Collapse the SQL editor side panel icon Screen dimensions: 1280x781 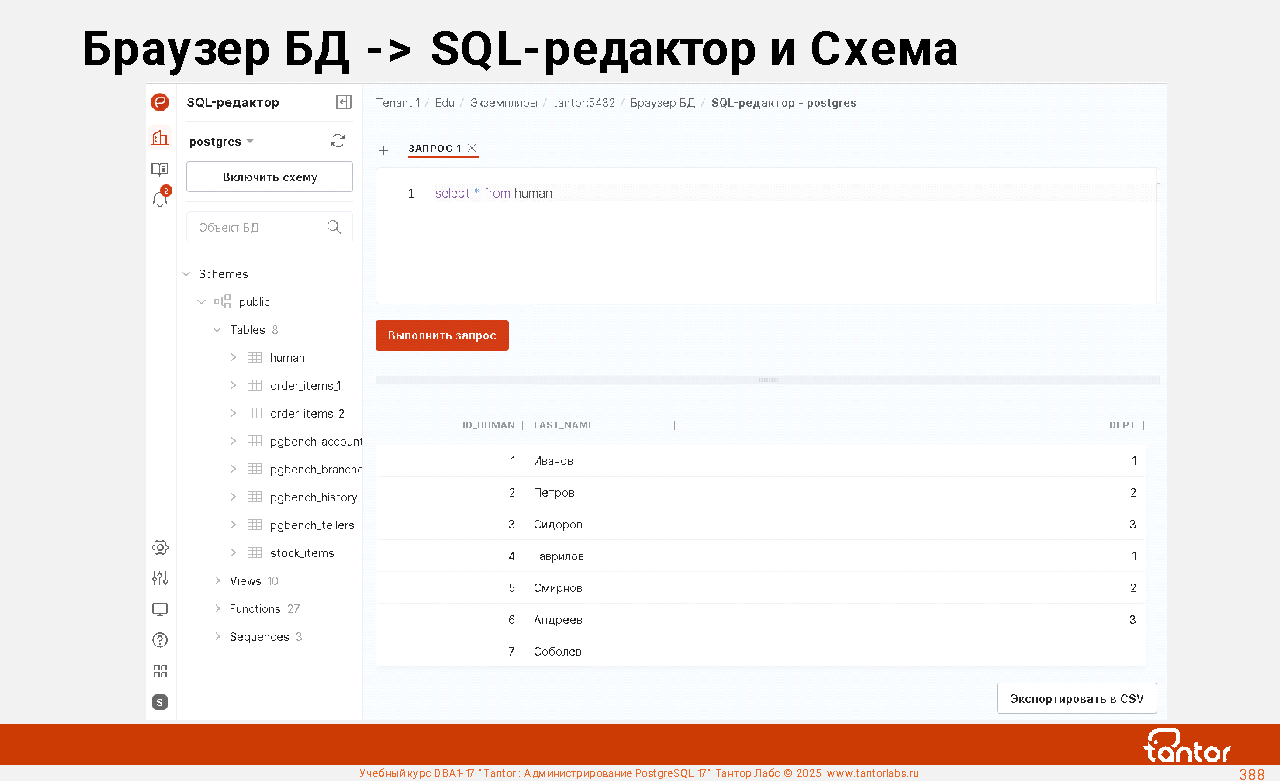click(343, 102)
